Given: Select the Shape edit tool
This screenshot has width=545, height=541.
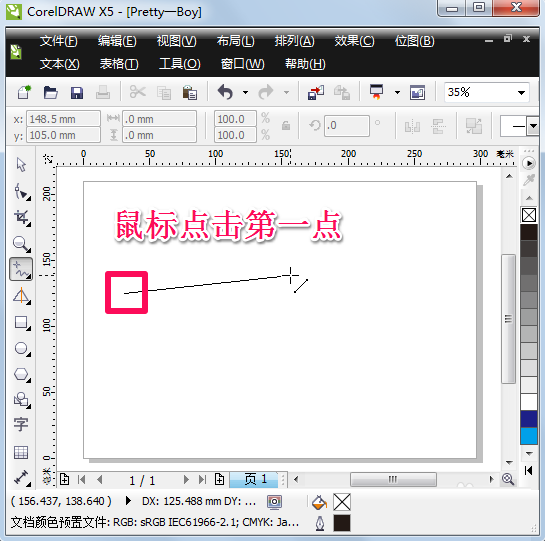Looking at the screenshot, I should (22, 192).
